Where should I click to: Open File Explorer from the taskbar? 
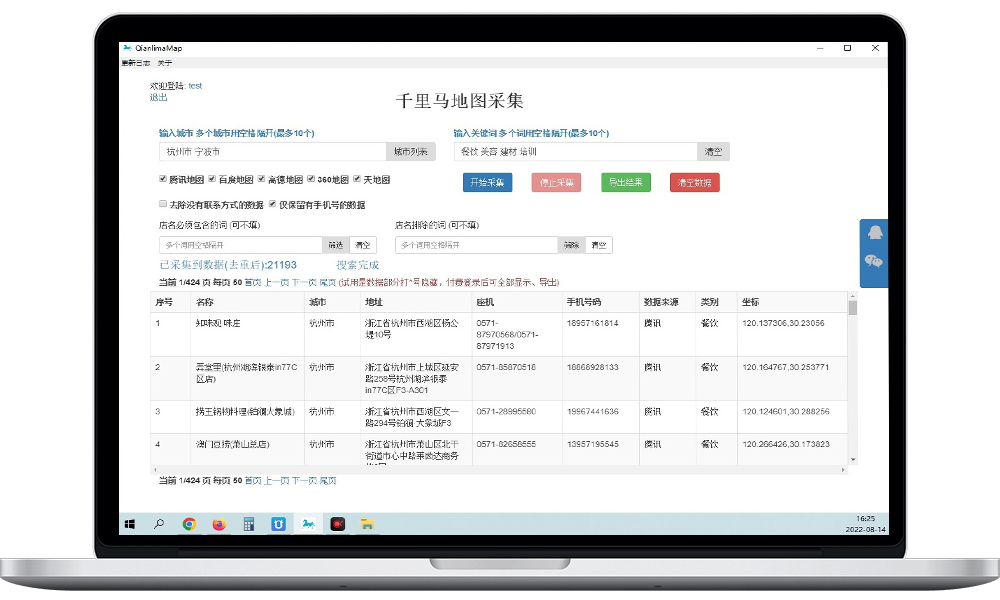pos(367,524)
